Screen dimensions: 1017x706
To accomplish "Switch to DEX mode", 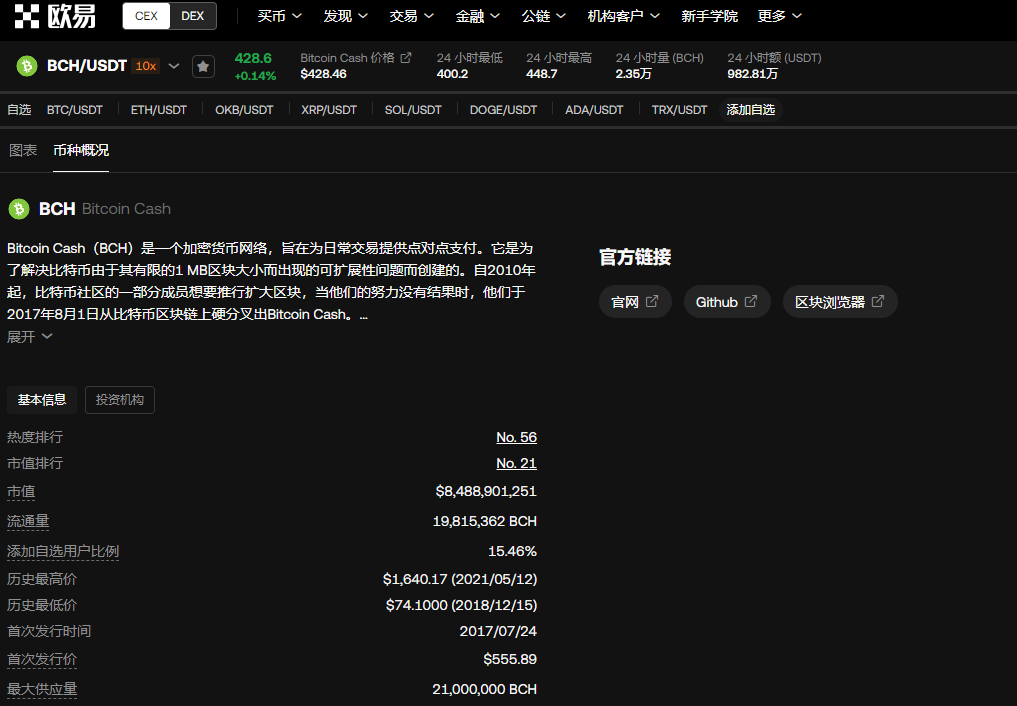I will coord(193,16).
